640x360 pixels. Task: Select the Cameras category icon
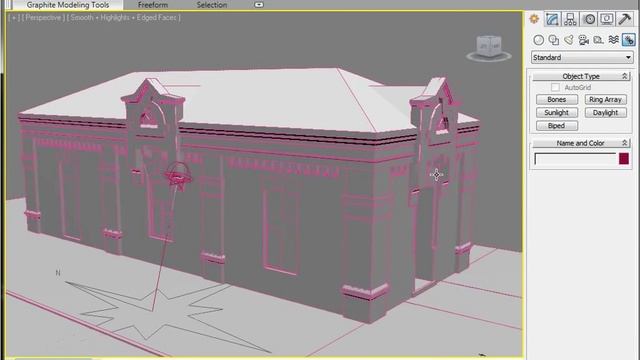click(584, 40)
